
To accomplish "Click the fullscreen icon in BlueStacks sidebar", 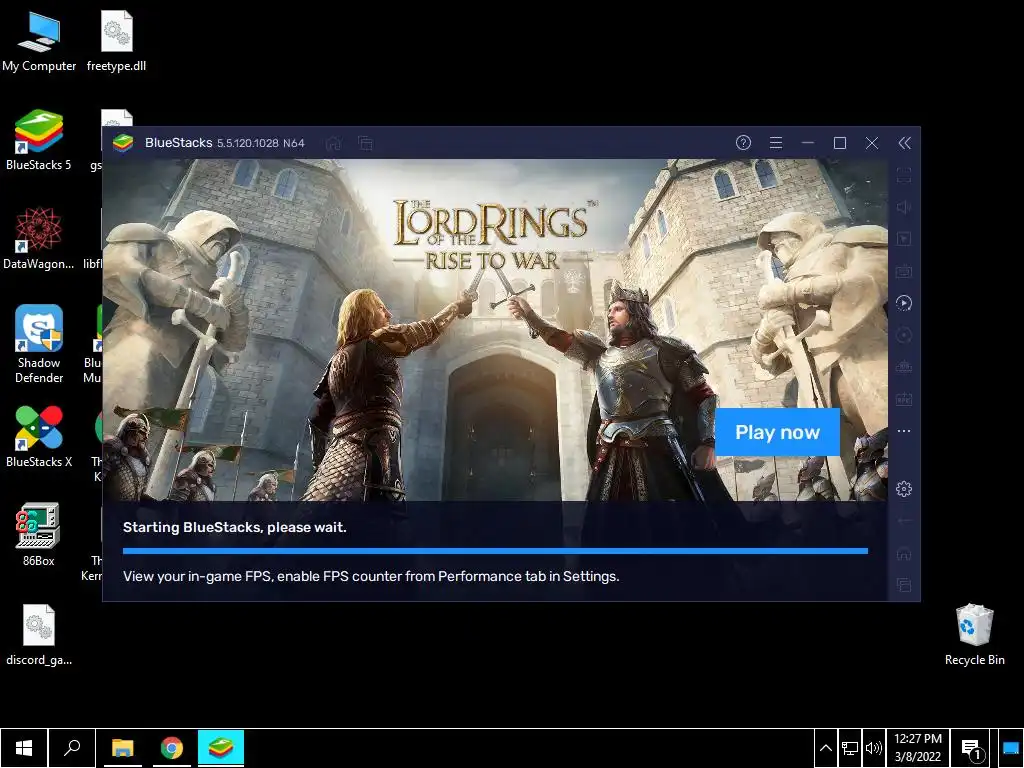I will pos(904,175).
